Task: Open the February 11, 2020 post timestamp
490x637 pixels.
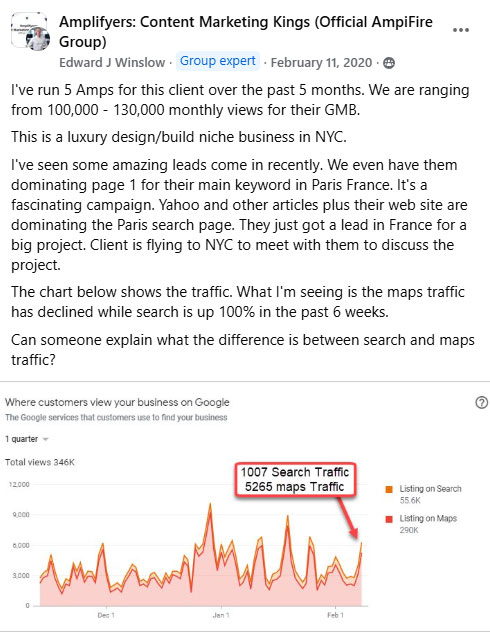Action: (321, 63)
